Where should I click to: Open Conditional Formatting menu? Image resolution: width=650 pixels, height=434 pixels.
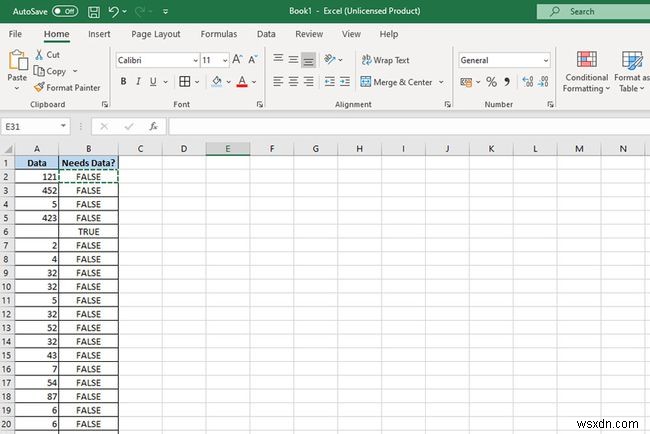click(x=586, y=71)
